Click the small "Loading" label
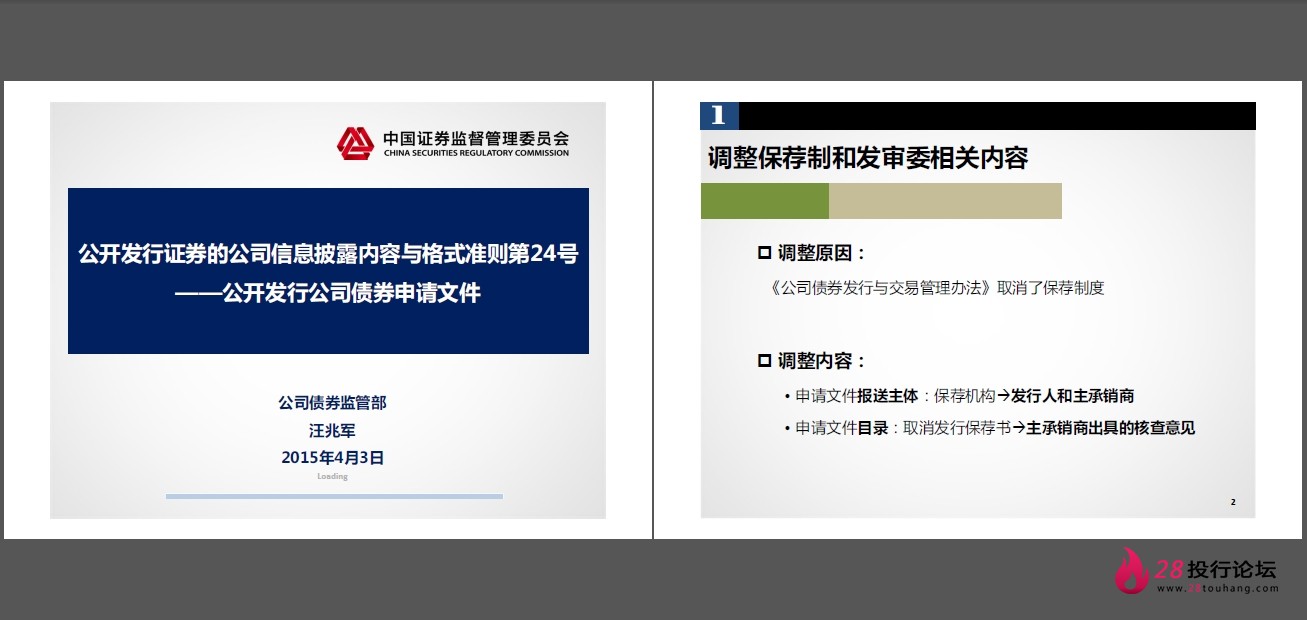The width and height of the screenshot is (1307, 620). click(x=332, y=477)
